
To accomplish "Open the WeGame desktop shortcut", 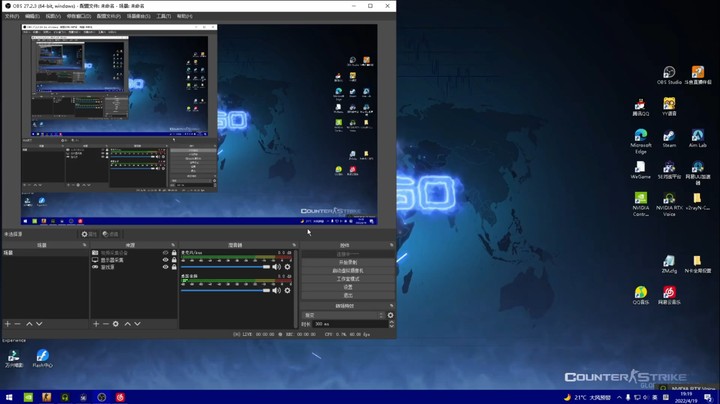I will [641, 170].
